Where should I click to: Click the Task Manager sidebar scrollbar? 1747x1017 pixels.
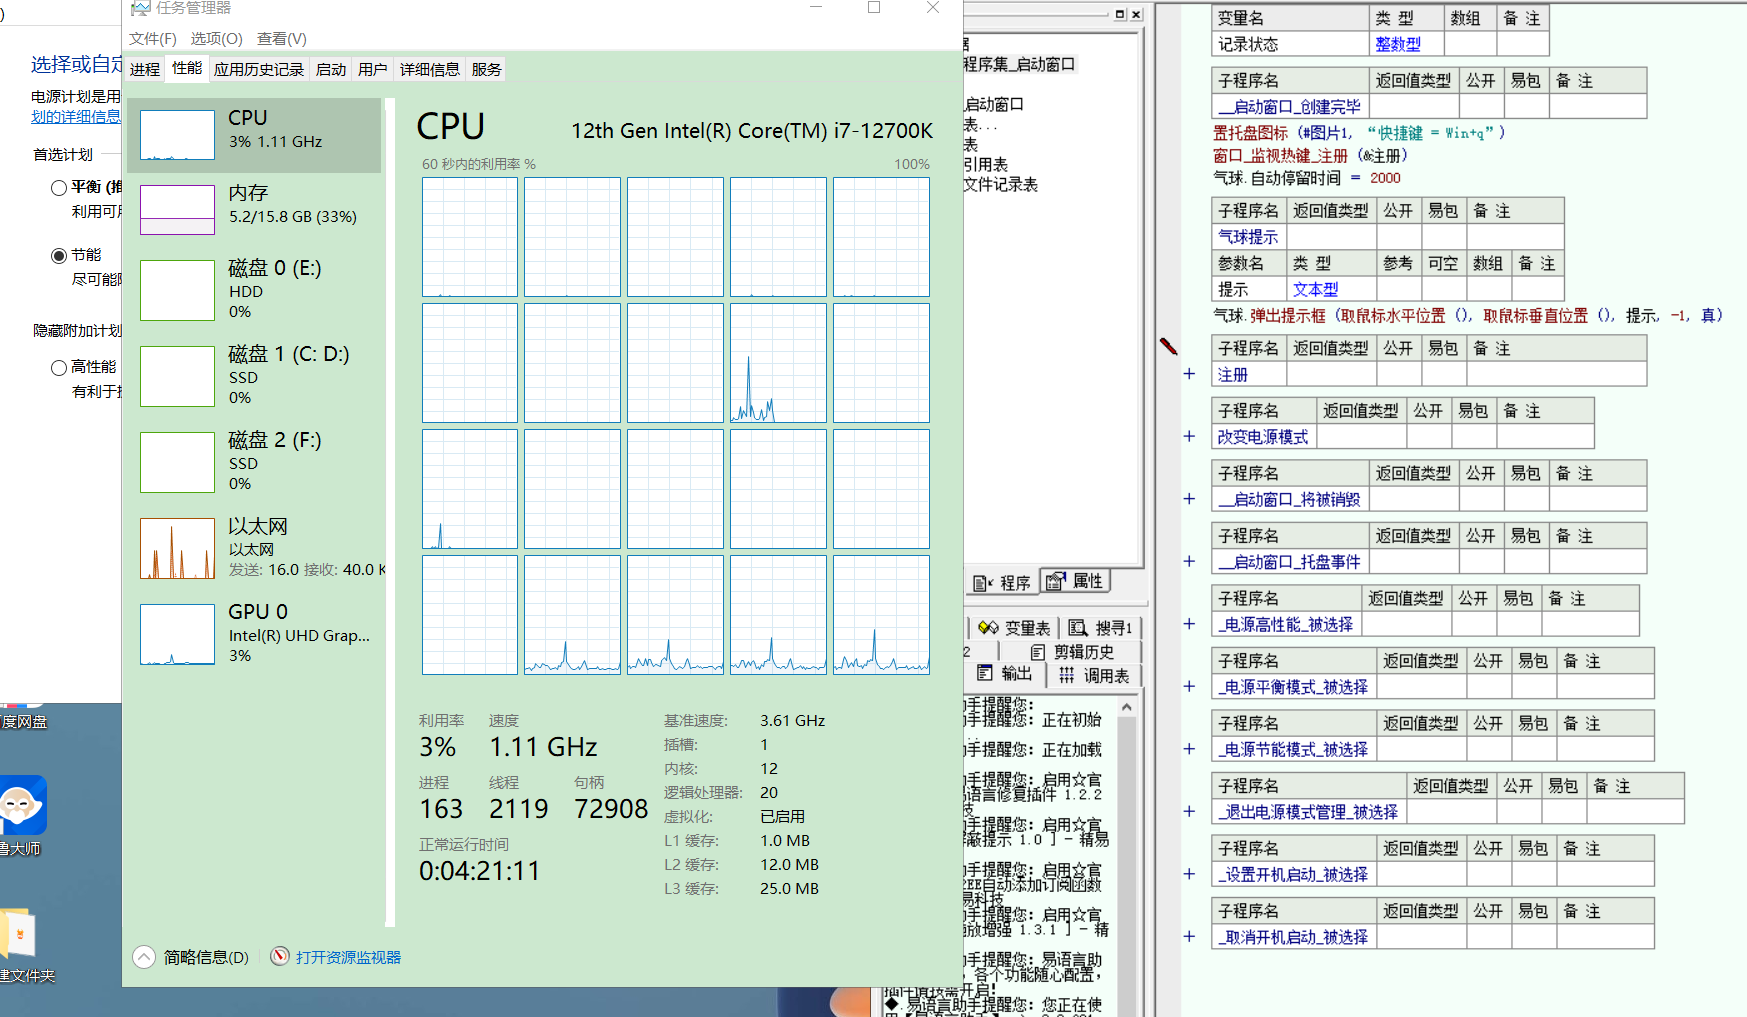390,512
